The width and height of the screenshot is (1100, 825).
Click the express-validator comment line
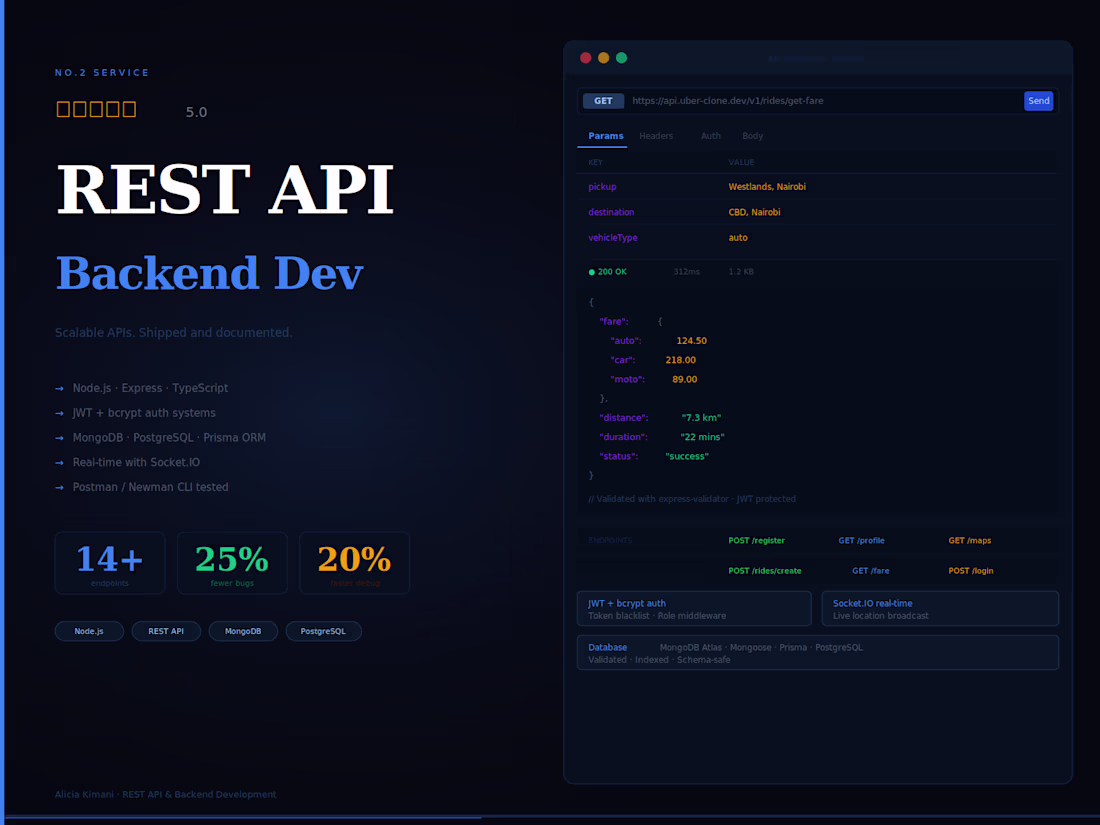(692, 499)
